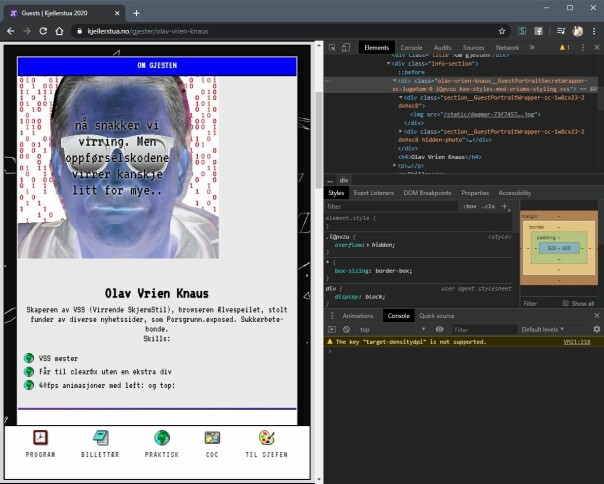604x484 pixels.
Task: Open the Sources tab
Action: [x=473, y=48]
